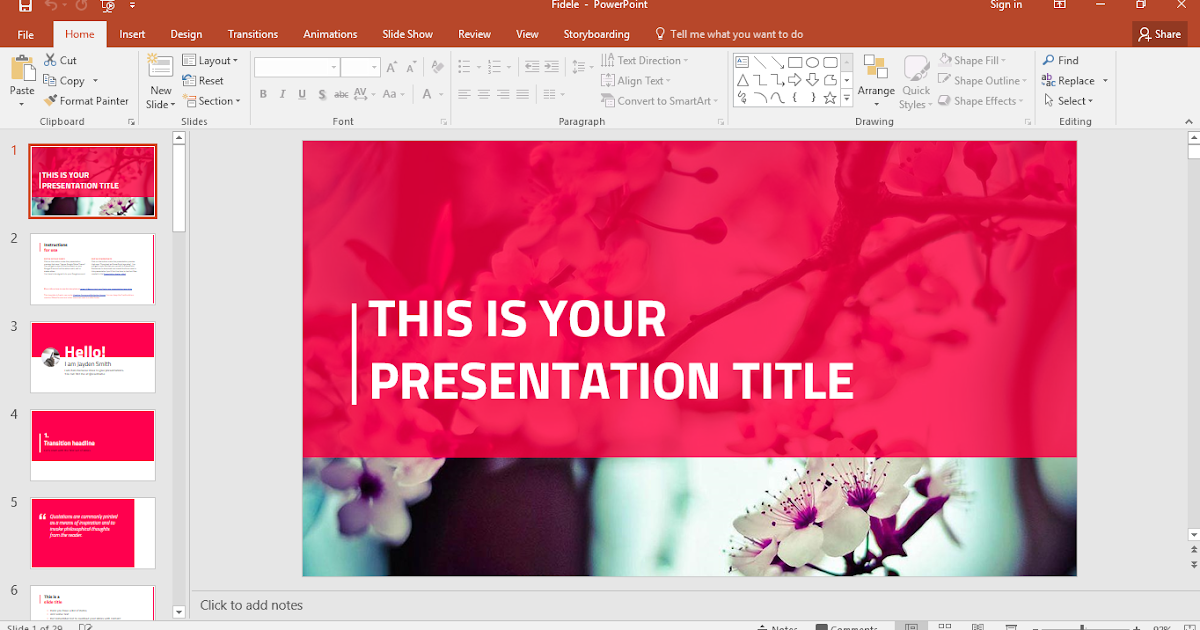The height and width of the screenshot is (630, 1200).
Task: Switch to the Design tab
Action: [186, 33]
